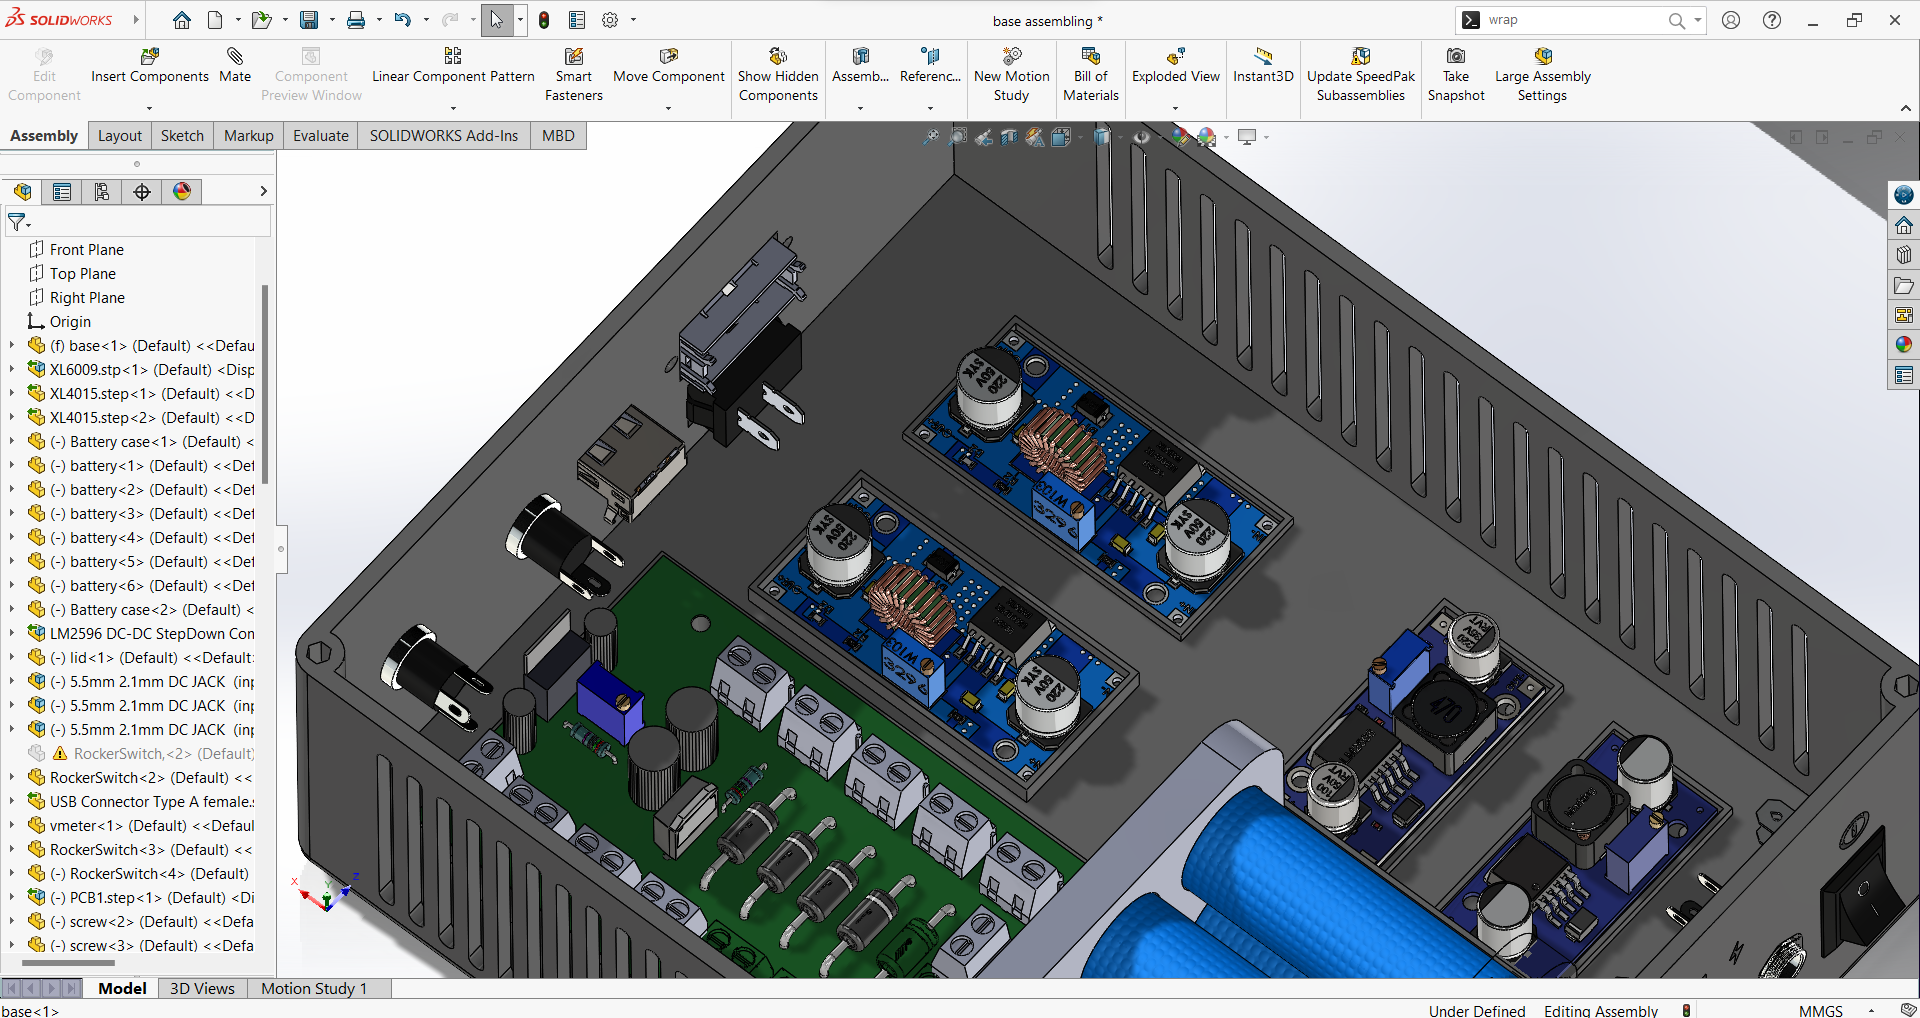Click the Zoom to Fit icon

pyautogui.click(x=930, y=137)
